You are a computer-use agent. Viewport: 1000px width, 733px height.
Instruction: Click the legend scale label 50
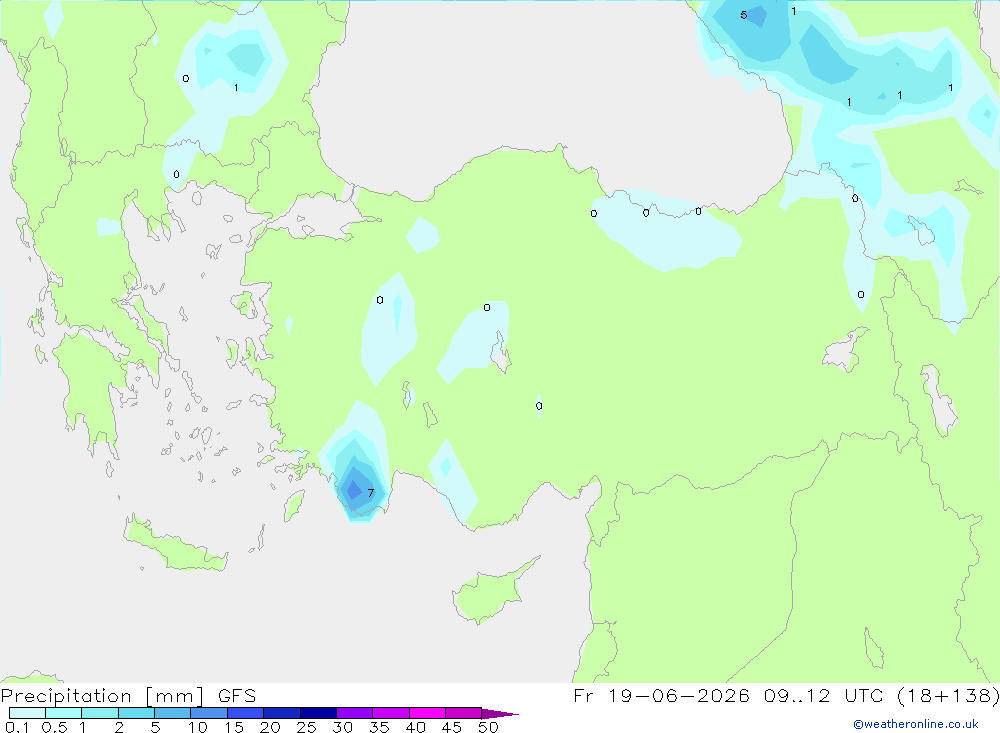click(x=489, y=727)
